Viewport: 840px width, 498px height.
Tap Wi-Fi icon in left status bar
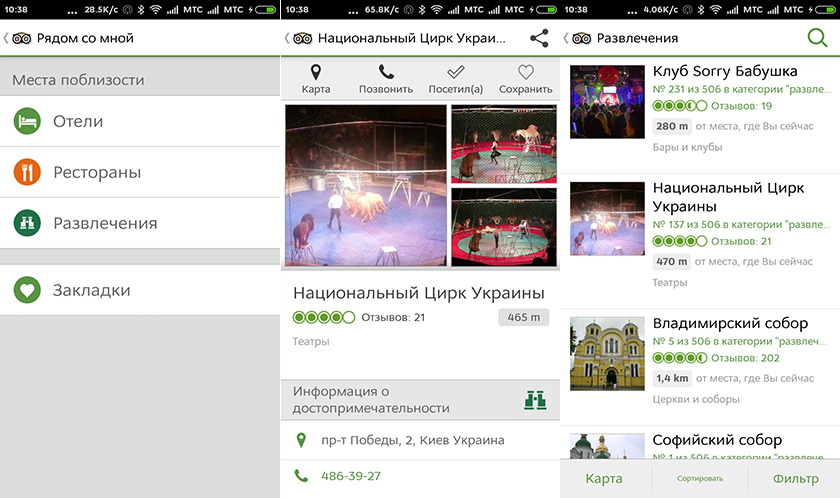pos(155,10)
